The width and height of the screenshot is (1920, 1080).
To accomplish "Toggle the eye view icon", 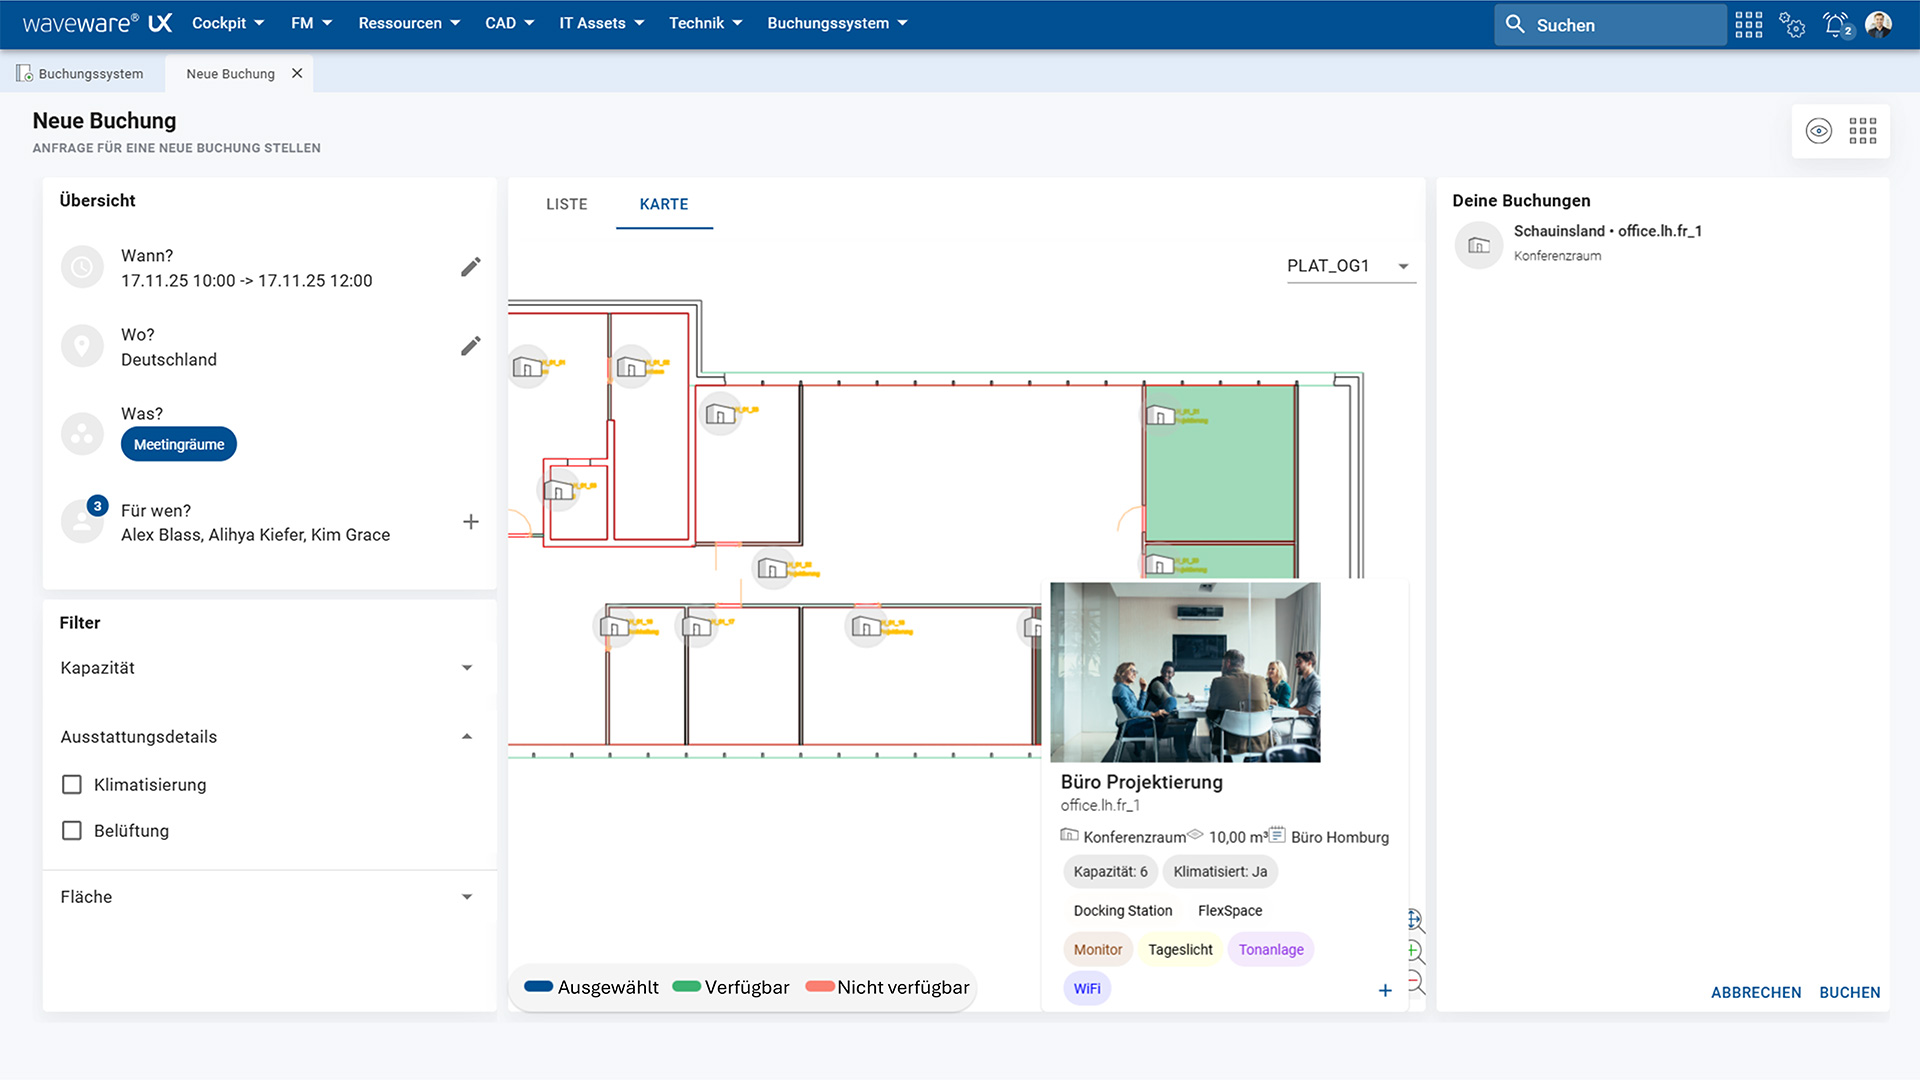I will point(1818,131).
